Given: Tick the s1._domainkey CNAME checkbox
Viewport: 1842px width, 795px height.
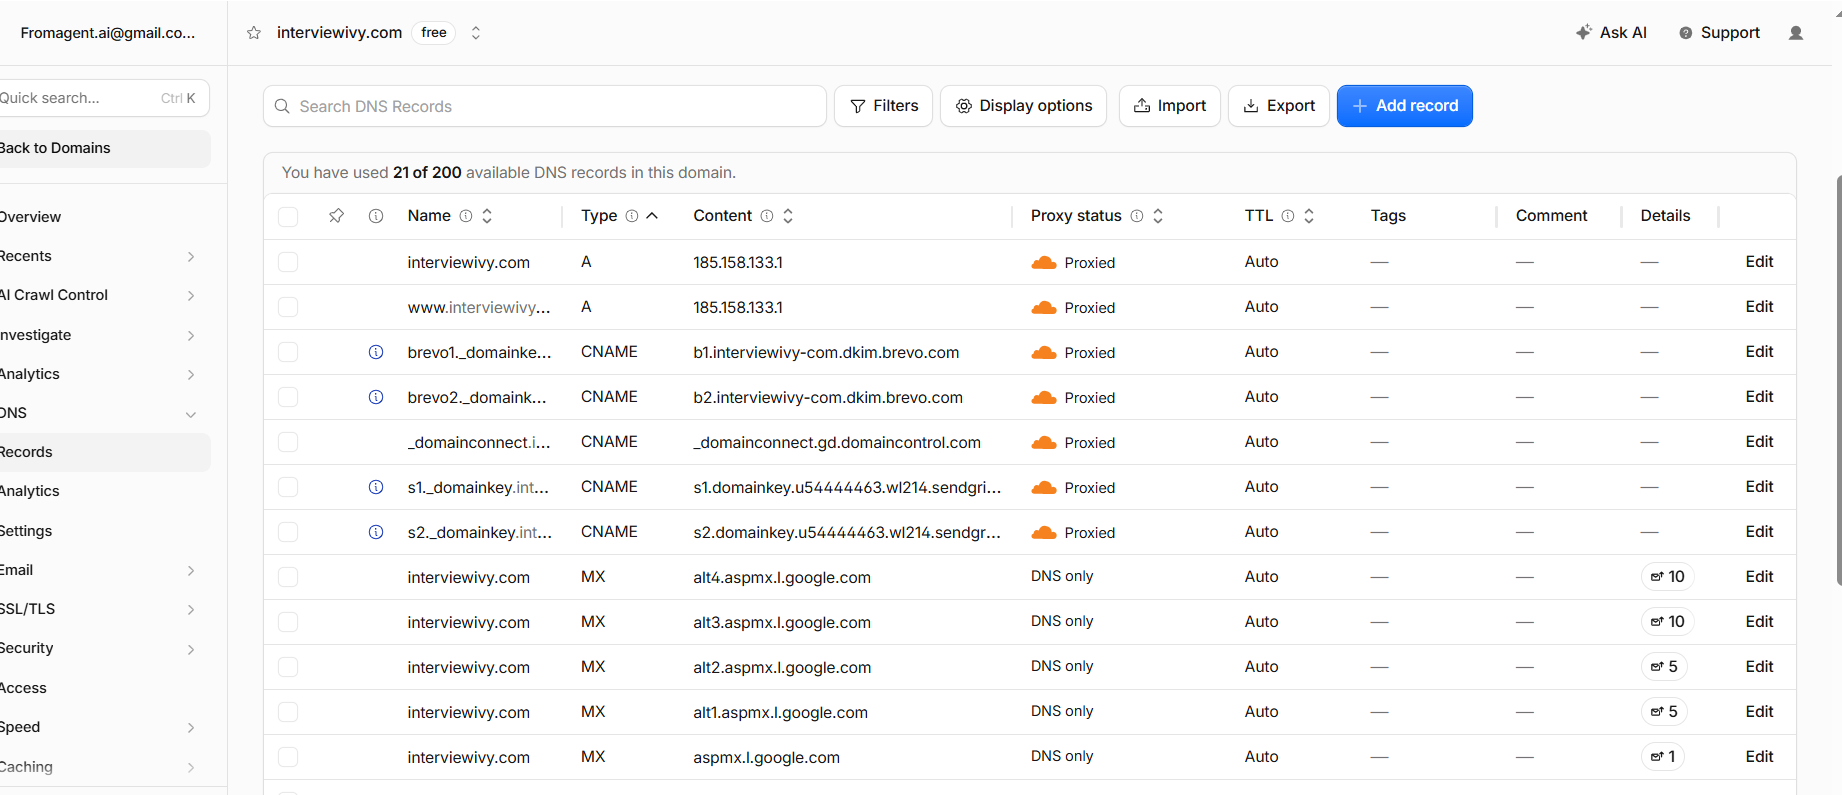Looking at the screenshot, I should click(288, 487).
